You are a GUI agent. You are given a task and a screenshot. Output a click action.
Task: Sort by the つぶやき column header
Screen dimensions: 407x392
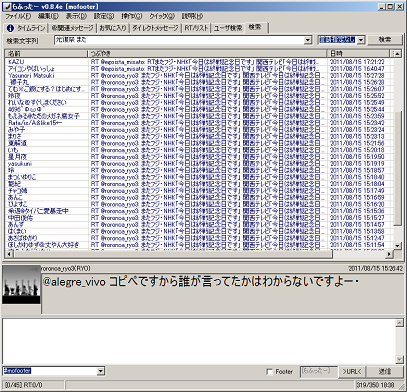[x=207, y=53]
